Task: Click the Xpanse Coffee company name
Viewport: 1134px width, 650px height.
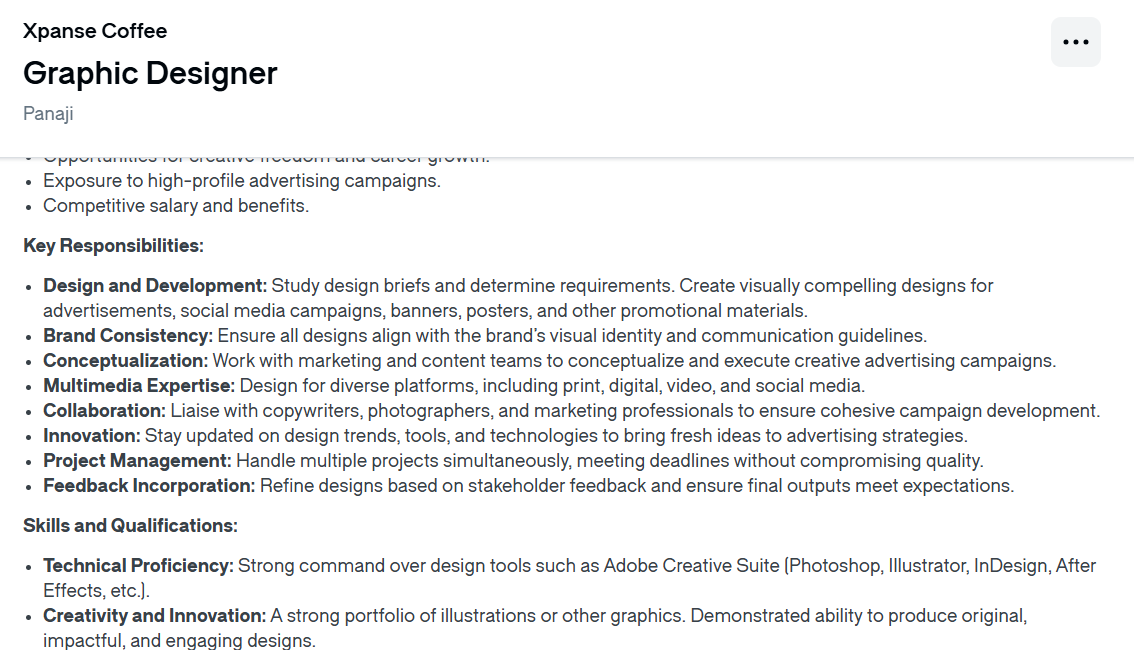Action: (x=95, y=31)
